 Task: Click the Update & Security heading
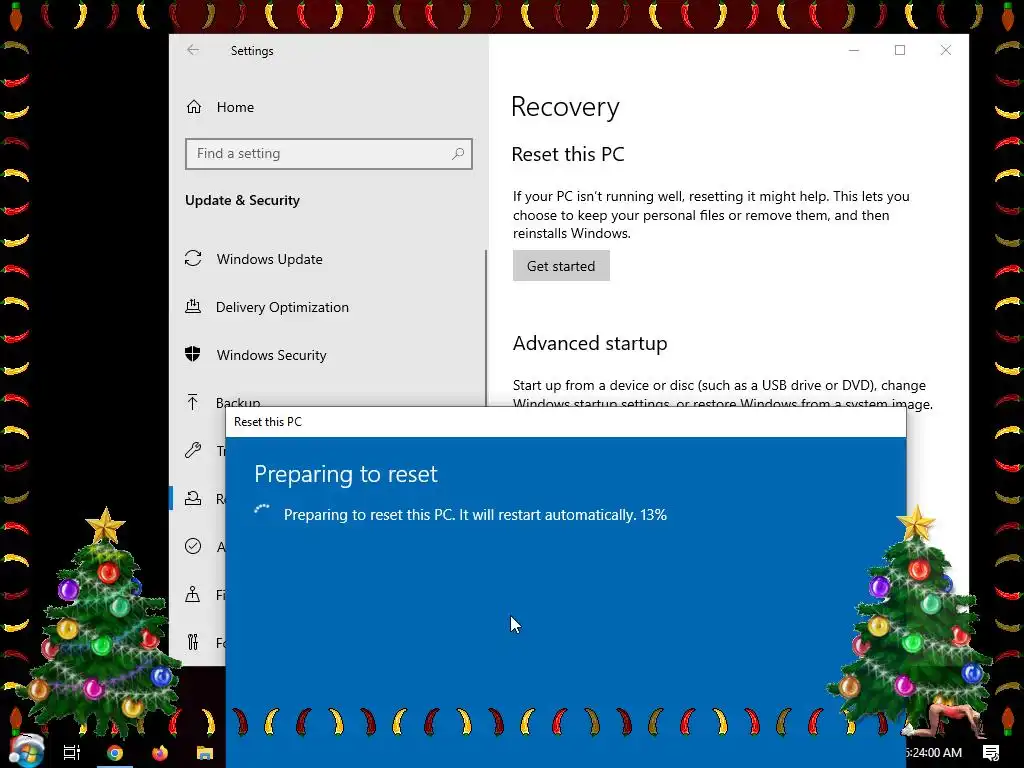click(x=242, y=200)
